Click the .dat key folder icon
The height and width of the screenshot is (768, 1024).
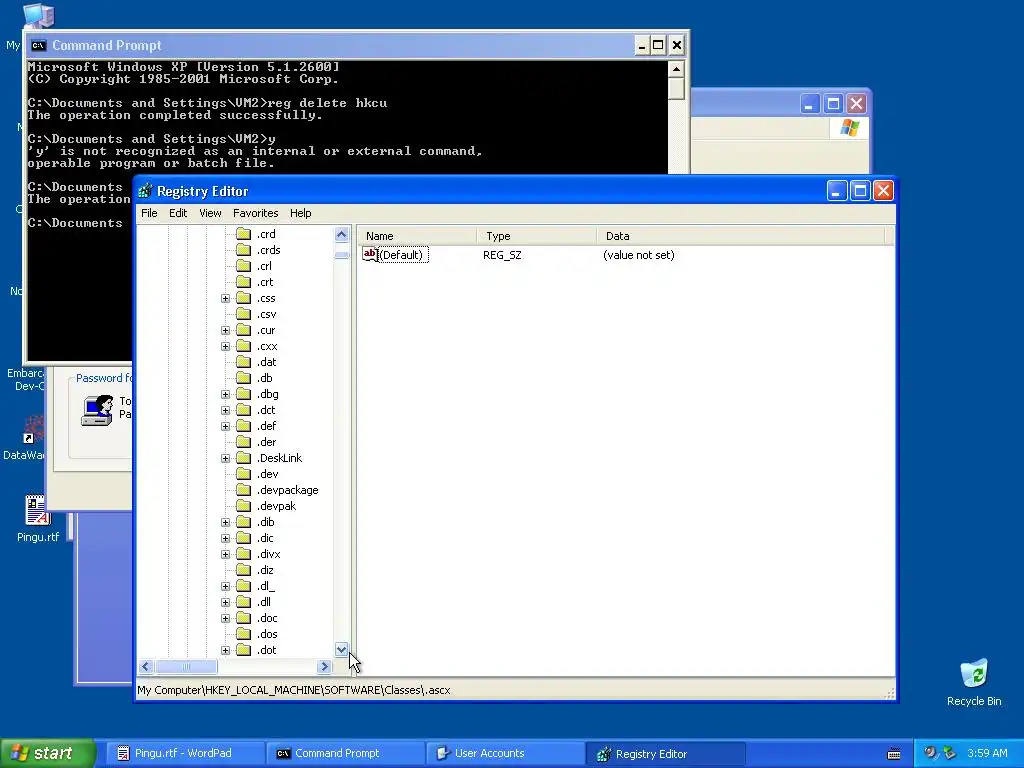pos(244,362)
